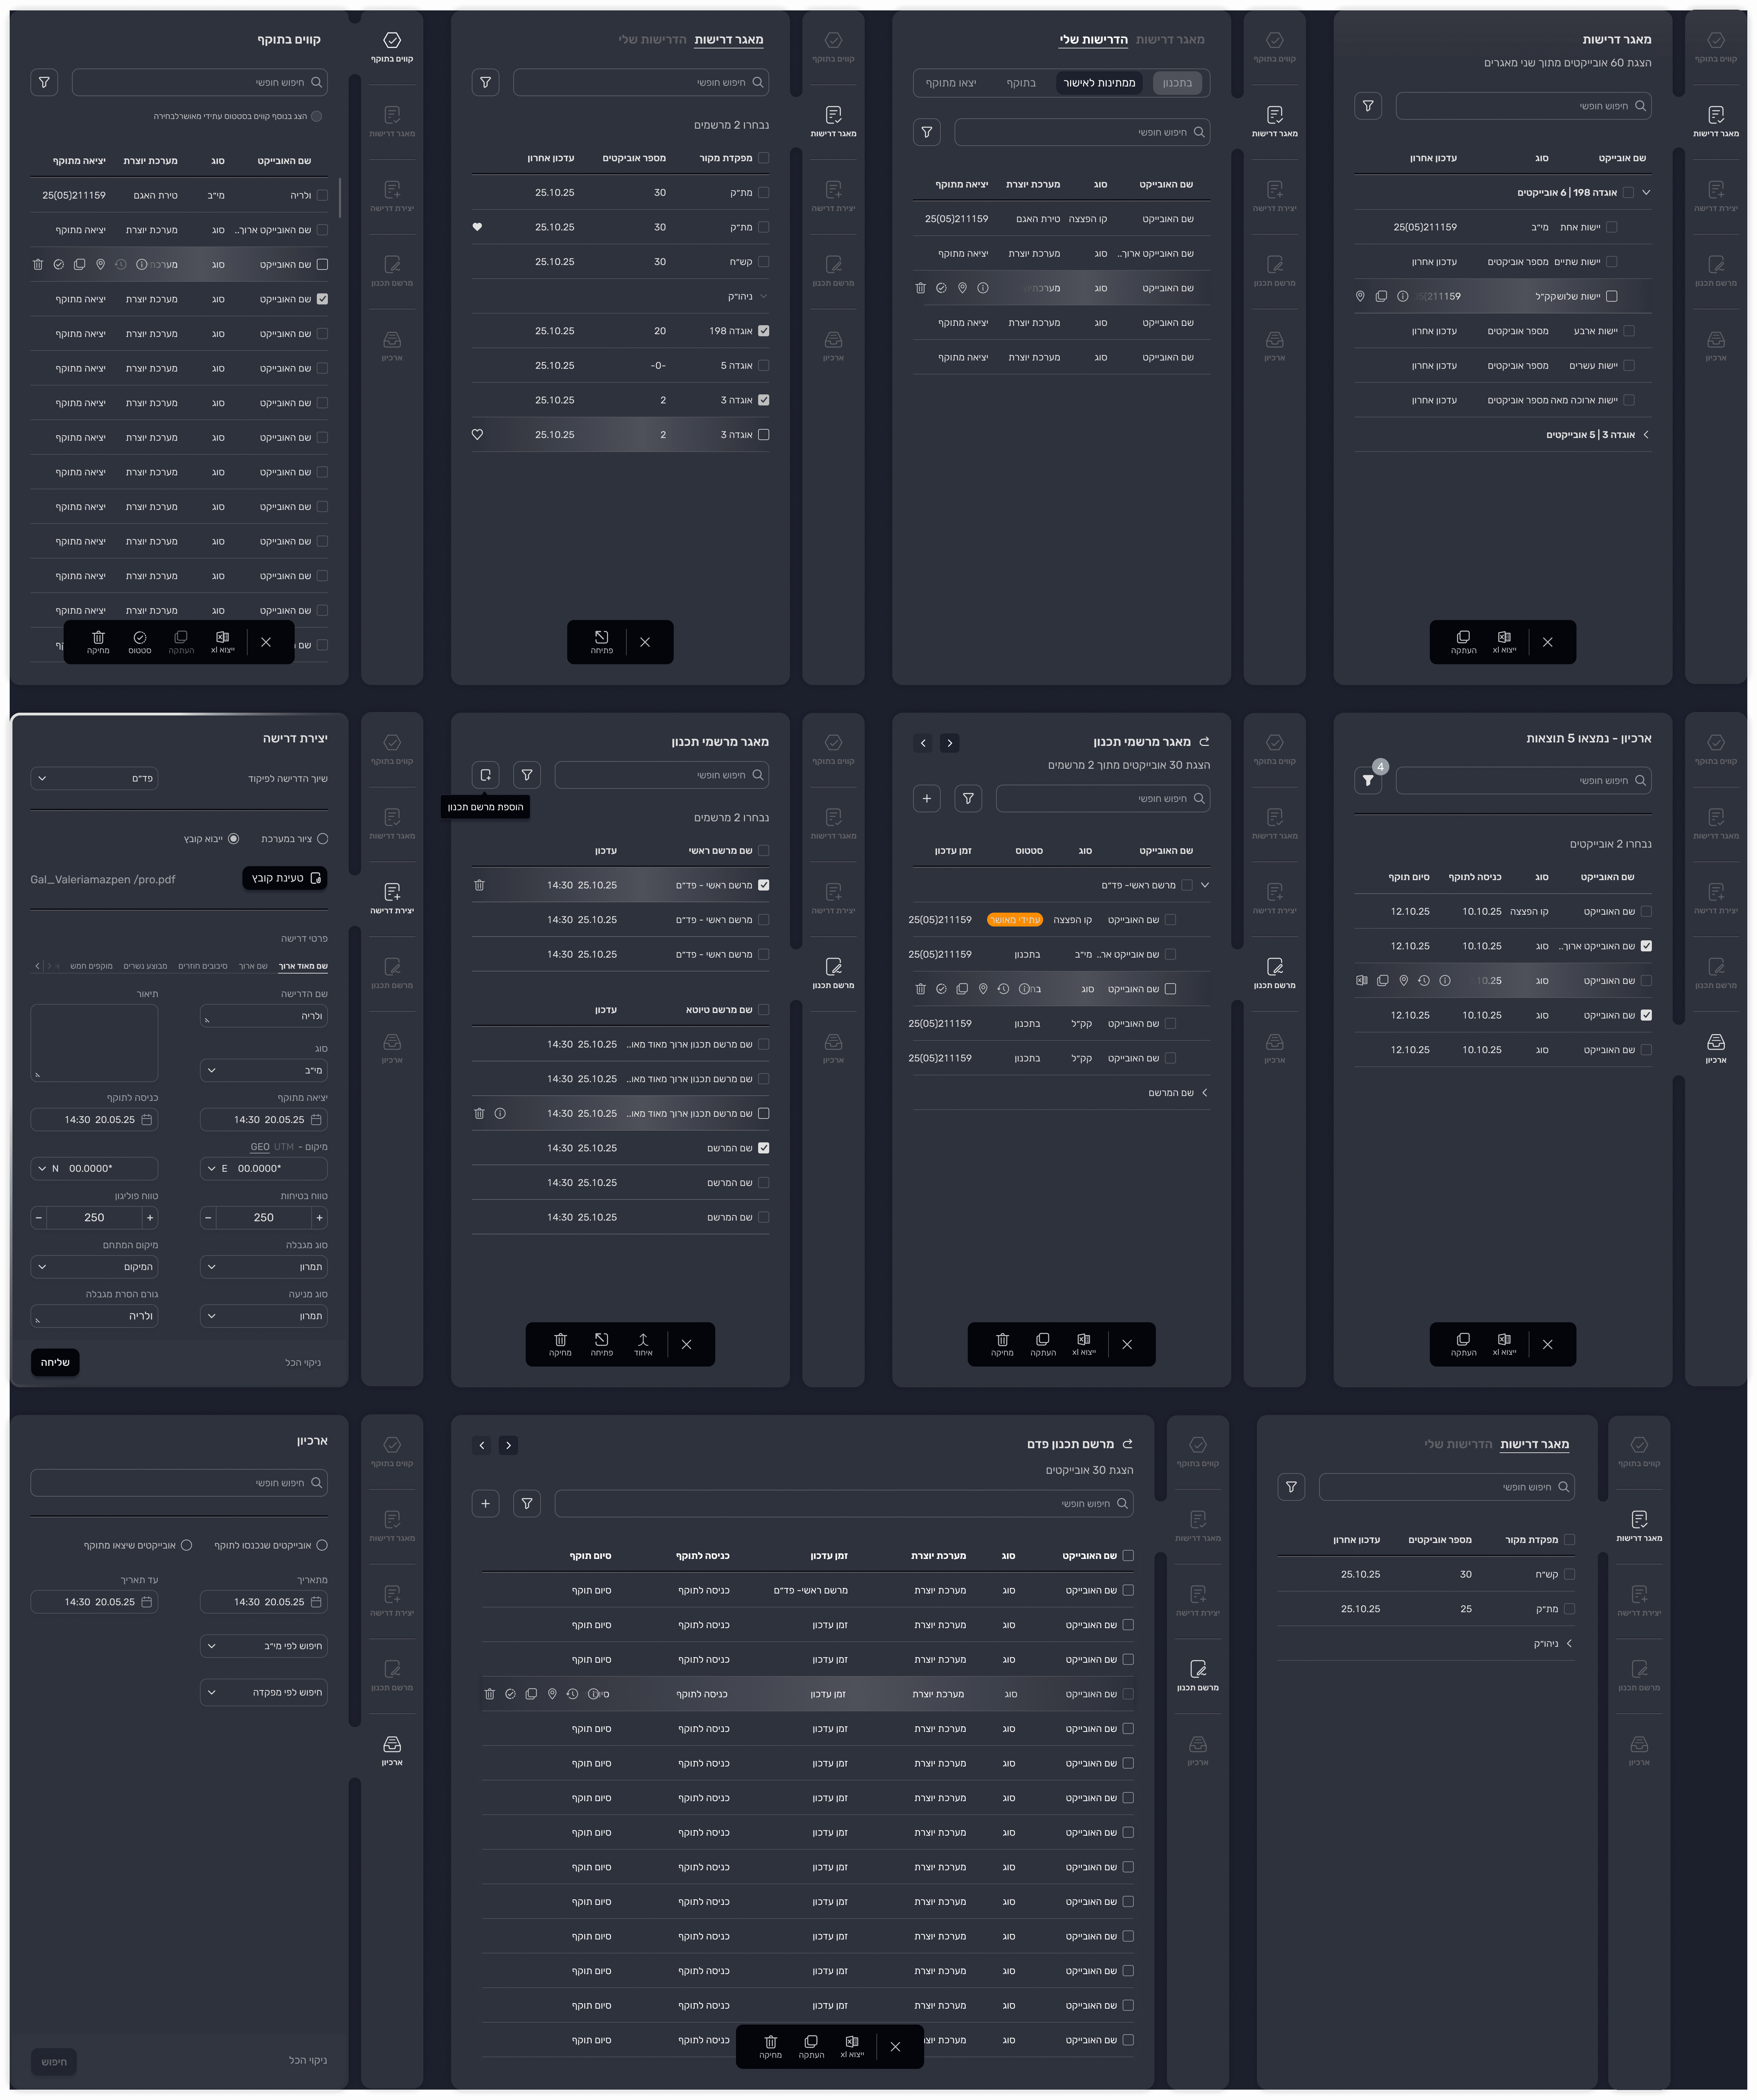Click the outline heart icon on אוגדה 3 row

tap(477, 434)
